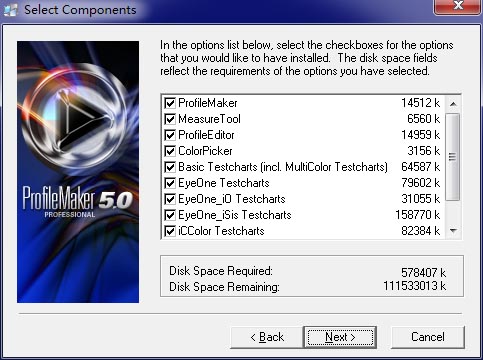This screenshot has height=360, width=483.
Task: Select the 'EyeOne Testcharts' label
Action: click(224, 183)
